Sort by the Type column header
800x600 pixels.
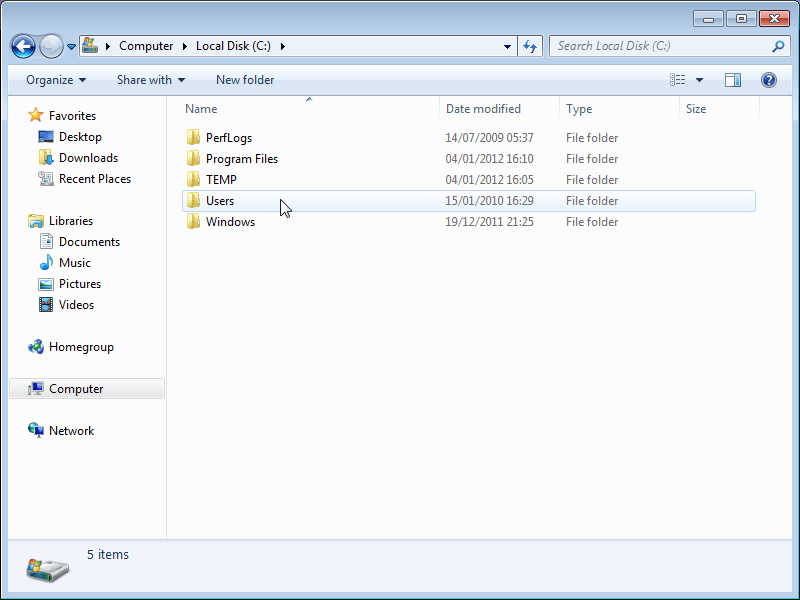(620, 109)
